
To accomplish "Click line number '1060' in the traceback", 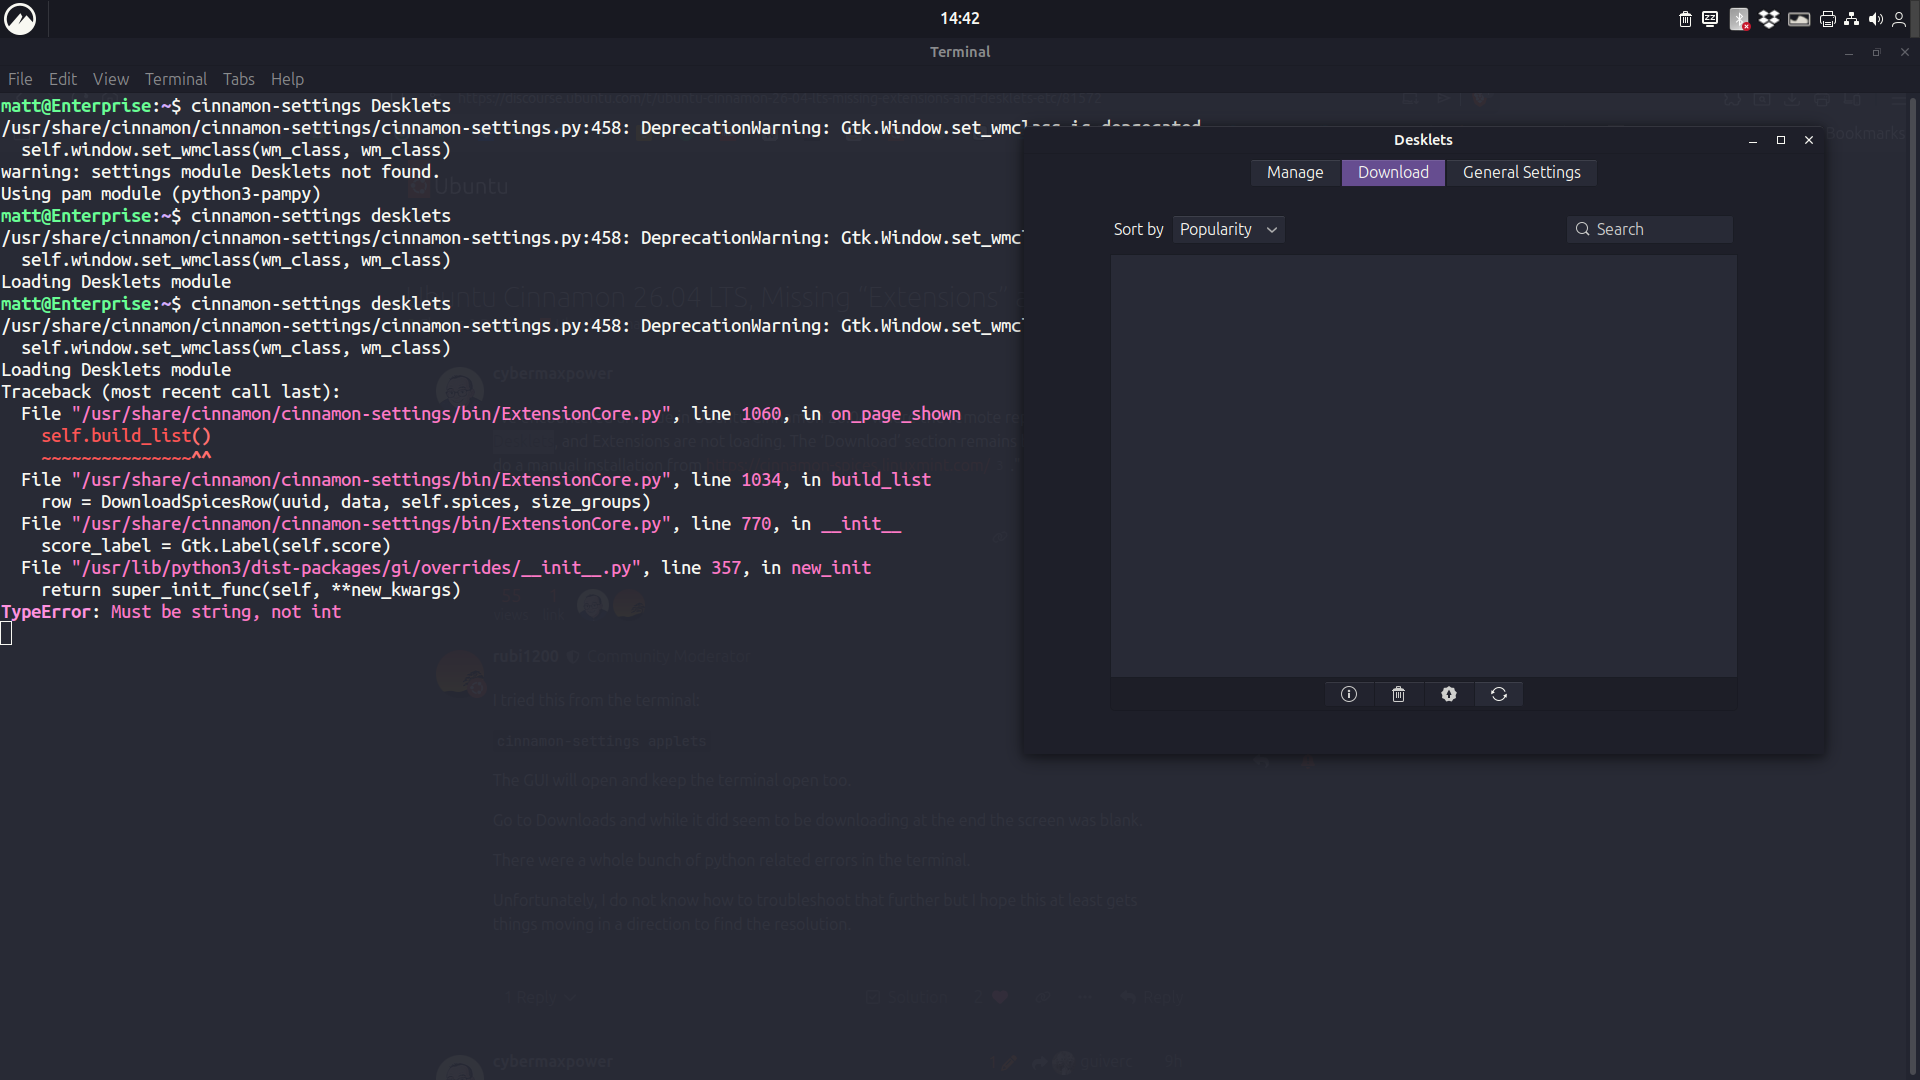I will coord(761,414).
